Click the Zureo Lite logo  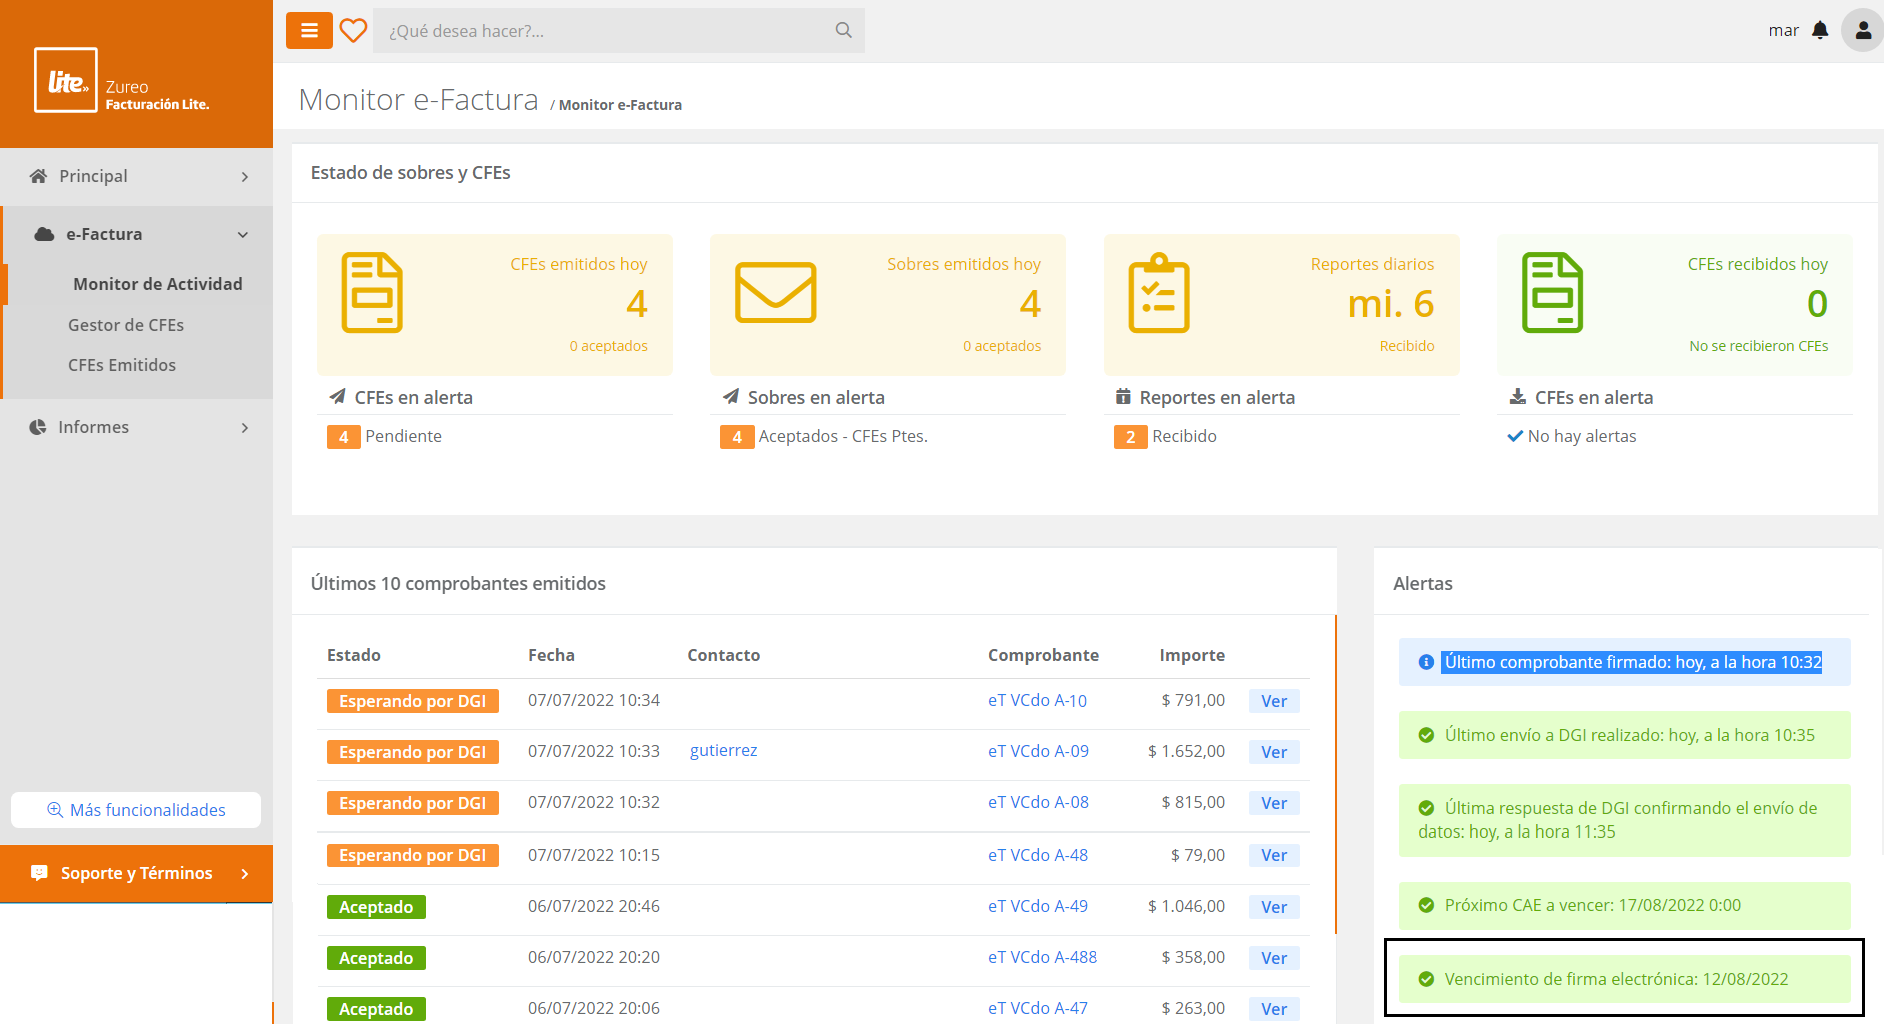(66, 81)
